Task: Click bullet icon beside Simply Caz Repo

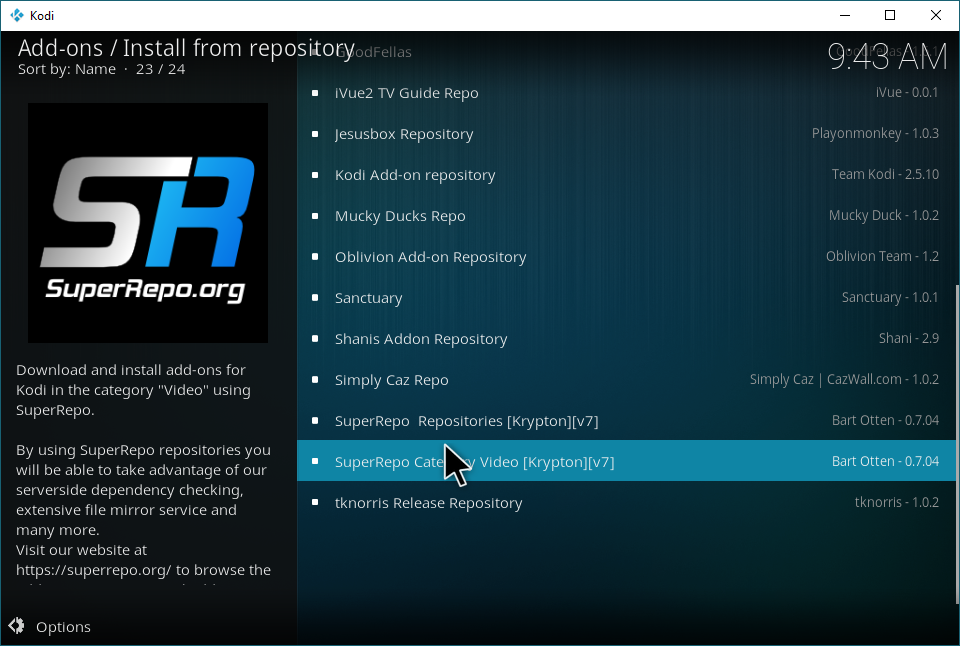Action: (315, 380)
